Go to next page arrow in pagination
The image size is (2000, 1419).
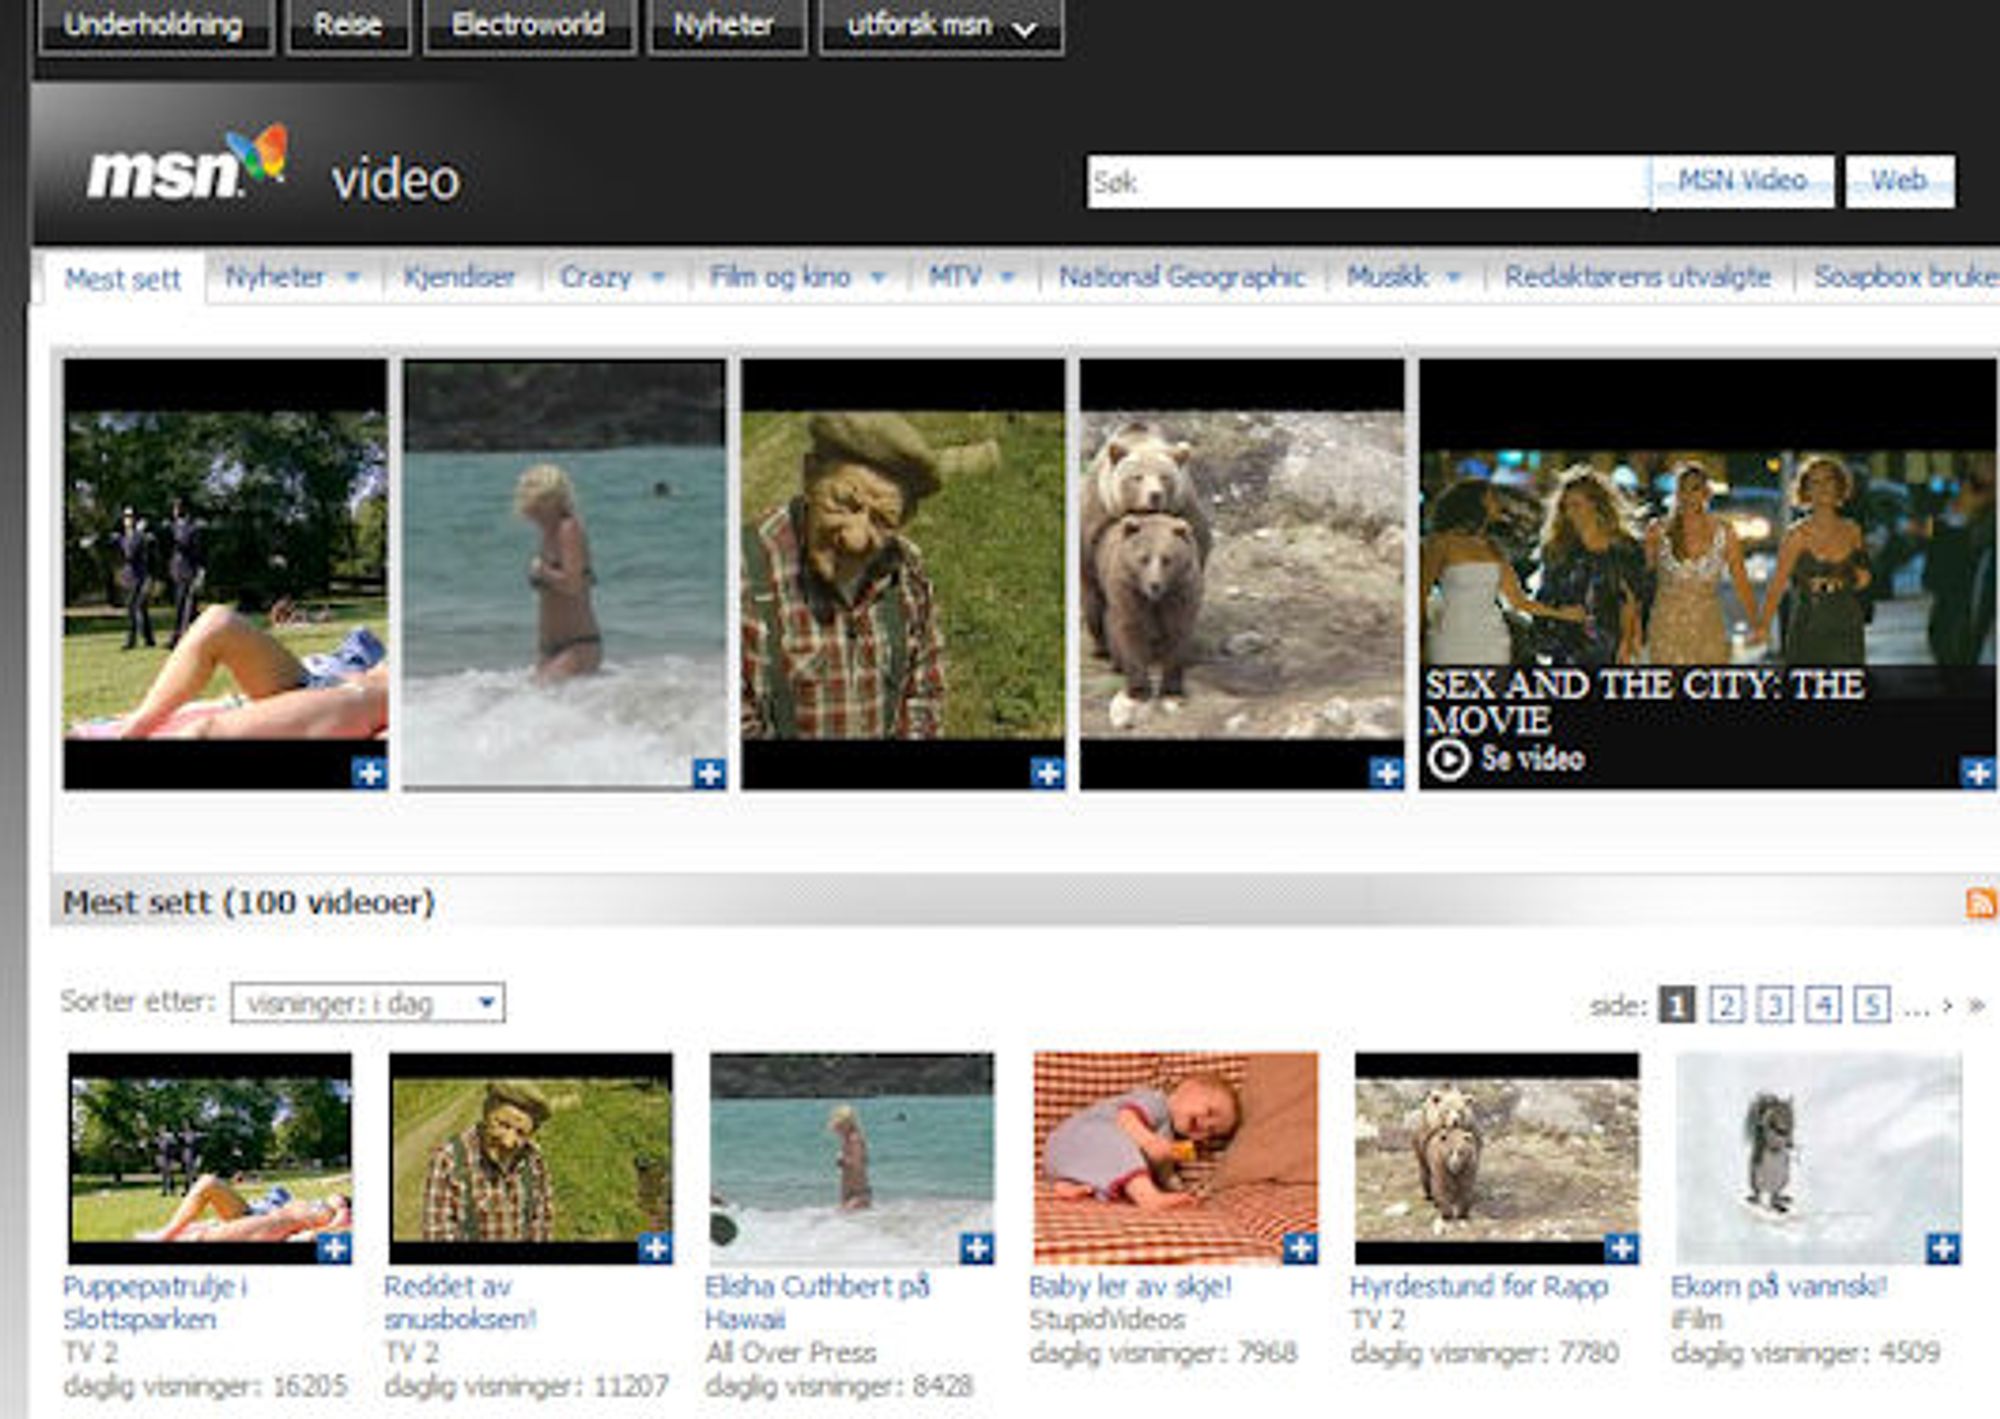pos(1947,1005)
